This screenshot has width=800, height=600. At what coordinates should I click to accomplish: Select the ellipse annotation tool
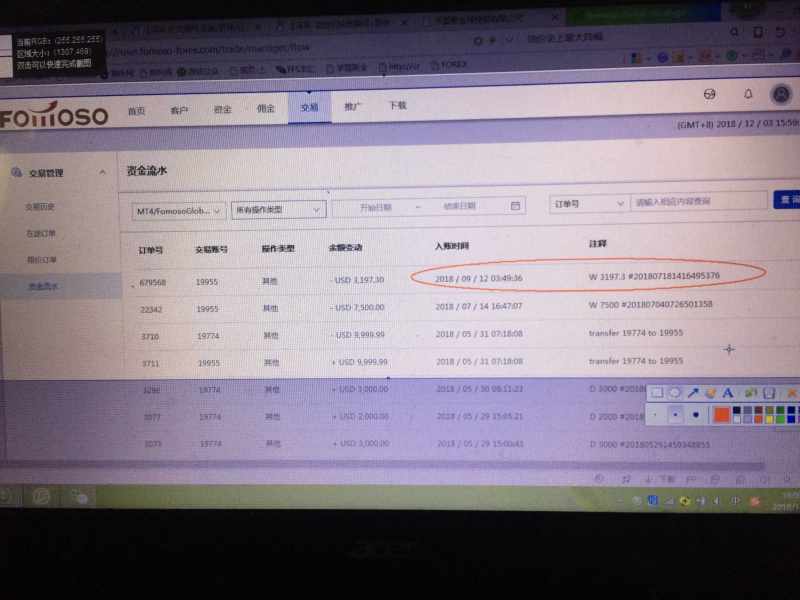coord(675,393)
